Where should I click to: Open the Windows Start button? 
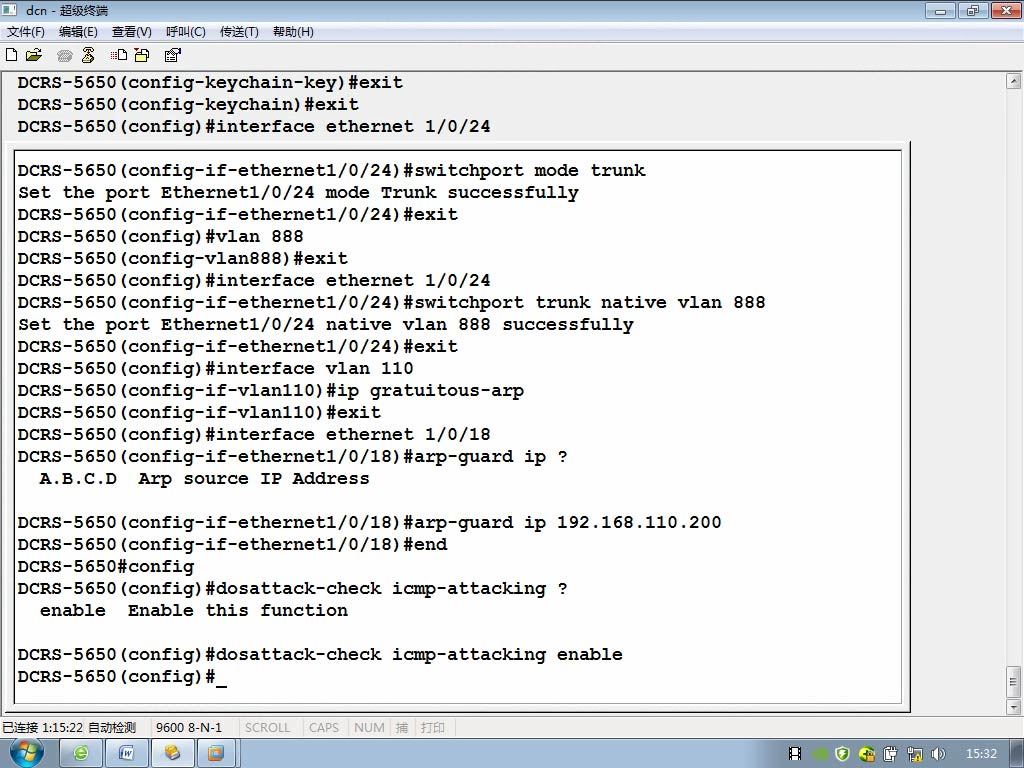click(26, 753)
